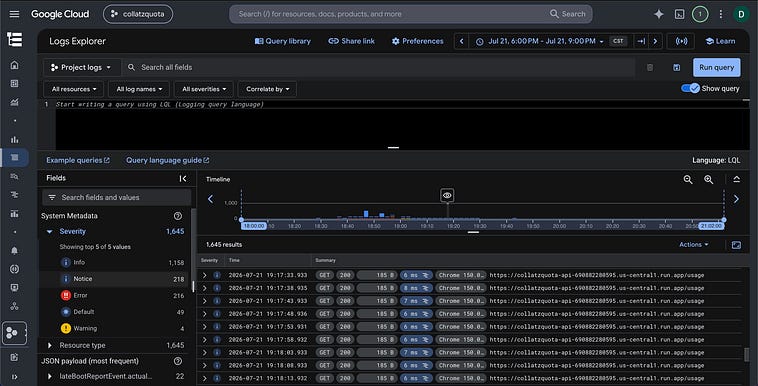Go to next time range arrow
This screenshot has height=386, width=758.
coord(655,41)
